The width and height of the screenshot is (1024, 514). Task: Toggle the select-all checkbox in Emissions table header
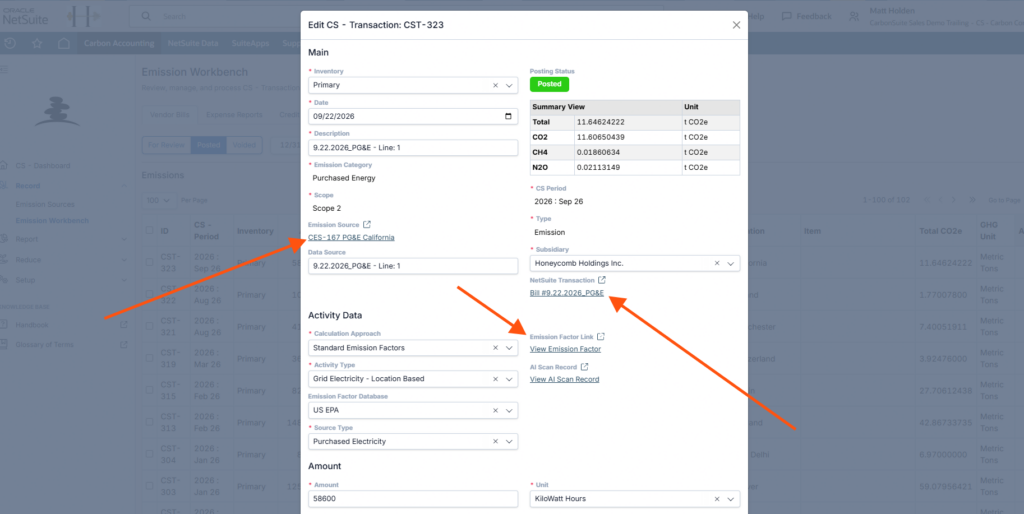click(x=150, y=231)
